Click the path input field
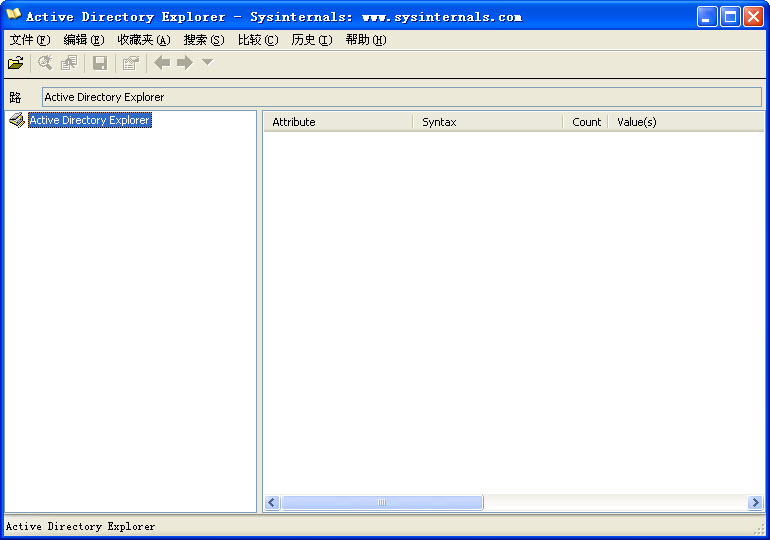 401,97
